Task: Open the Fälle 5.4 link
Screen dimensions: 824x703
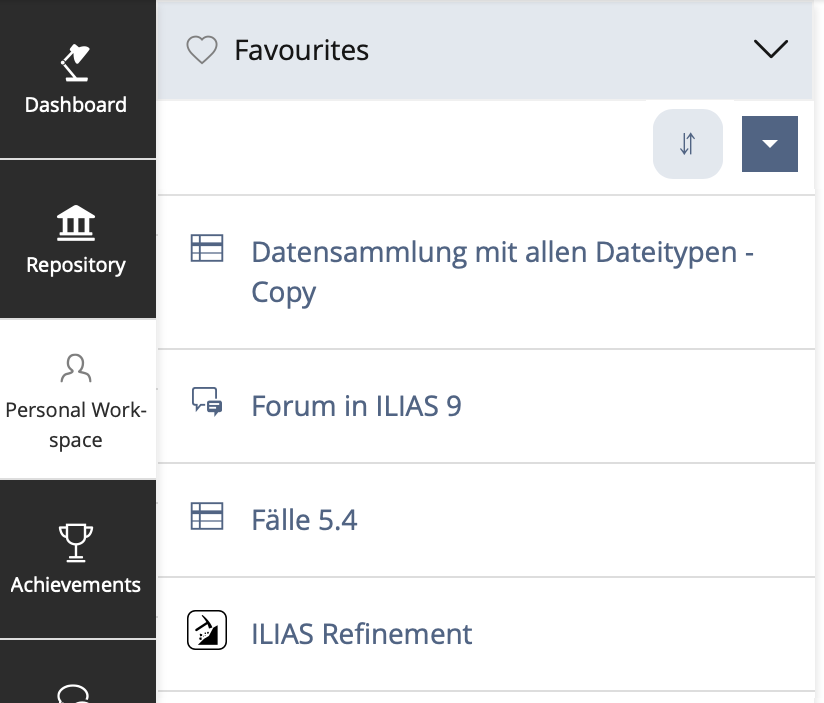Action: point(304,520)
